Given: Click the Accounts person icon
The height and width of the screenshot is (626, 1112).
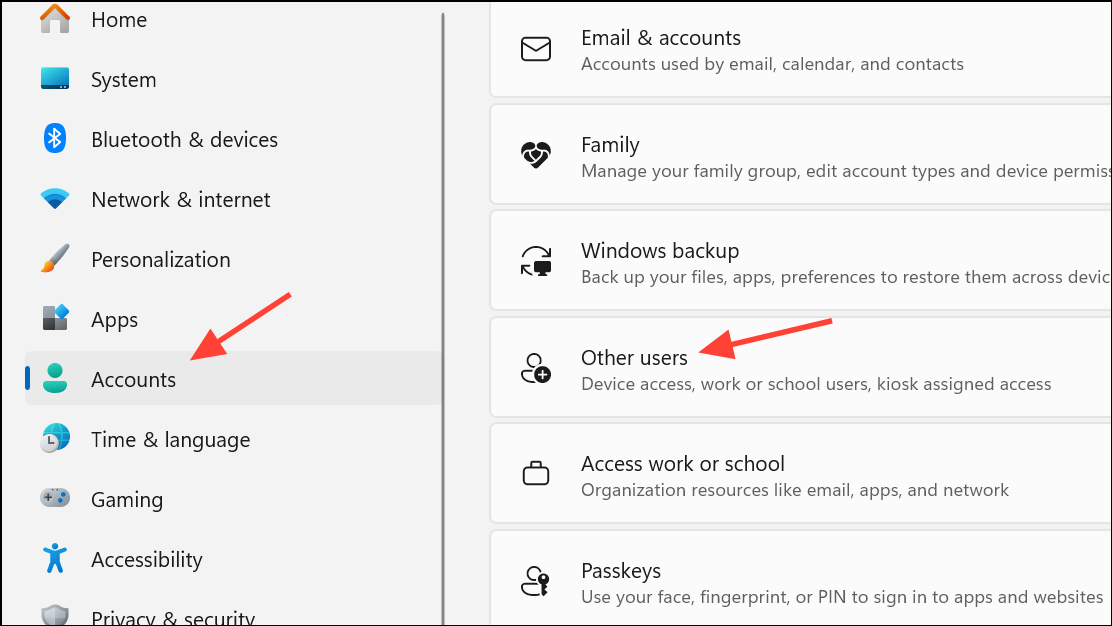Looking at the screenshot, I should (x=55, y=379).
